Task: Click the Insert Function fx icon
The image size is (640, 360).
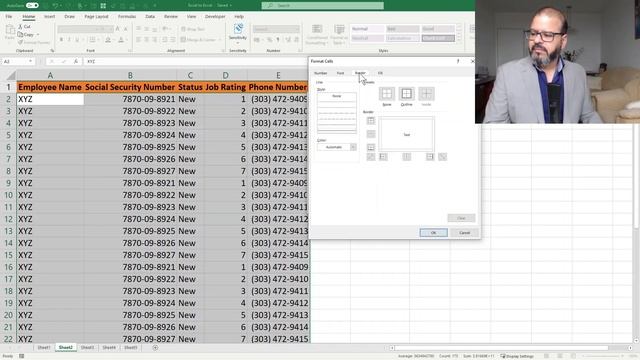Action: [x=76, y=61]
